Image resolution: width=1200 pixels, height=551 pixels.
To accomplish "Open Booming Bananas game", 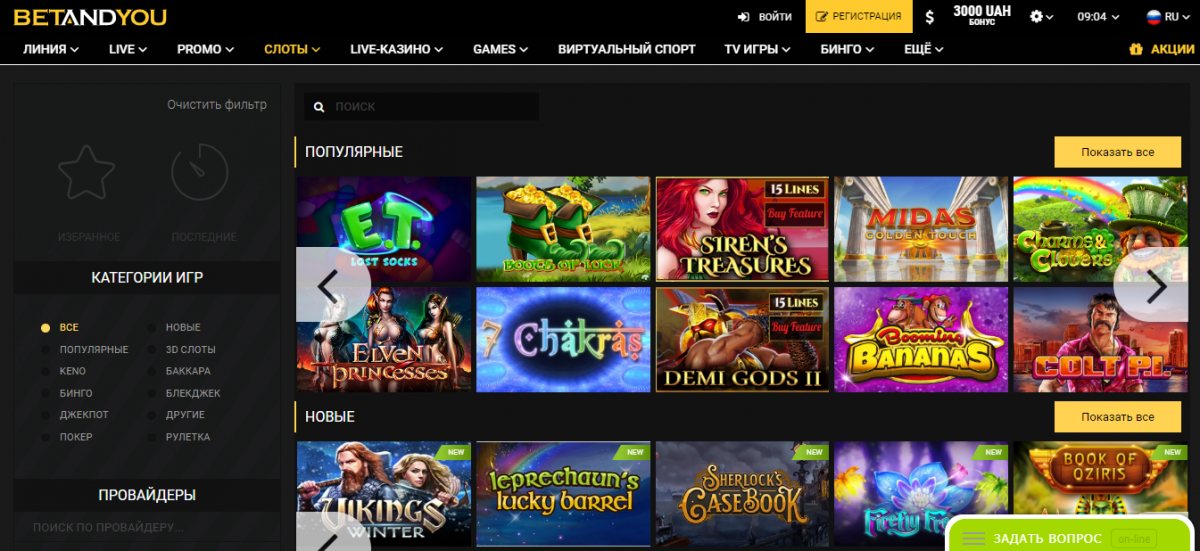I will coord(921,340).
